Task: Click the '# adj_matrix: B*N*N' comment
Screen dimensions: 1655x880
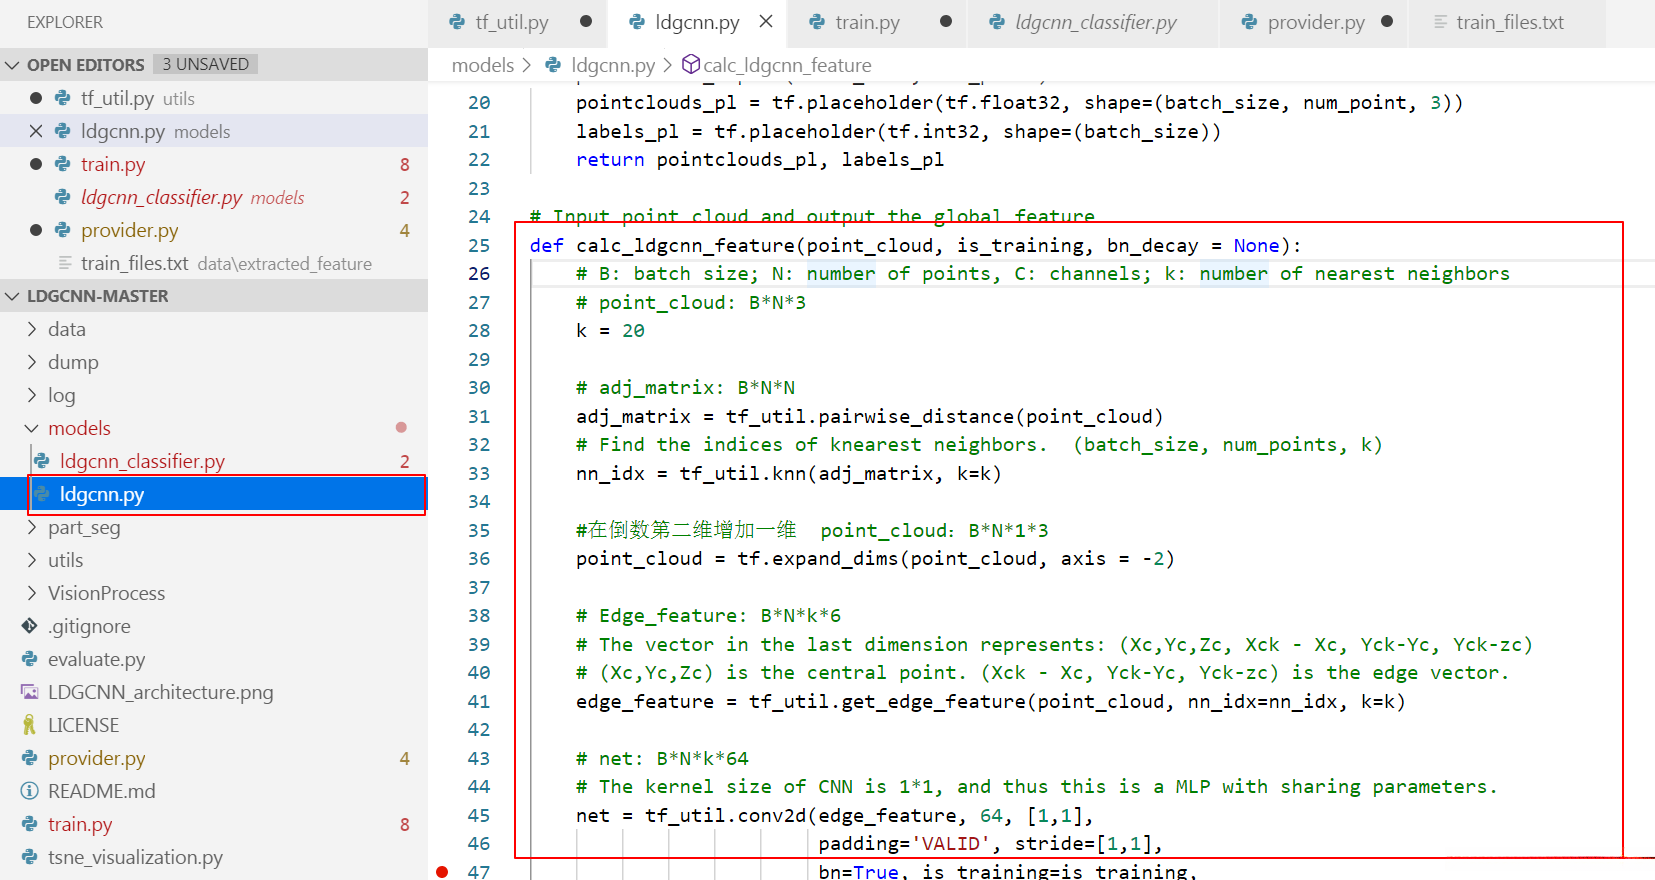Action: (686, 387)
